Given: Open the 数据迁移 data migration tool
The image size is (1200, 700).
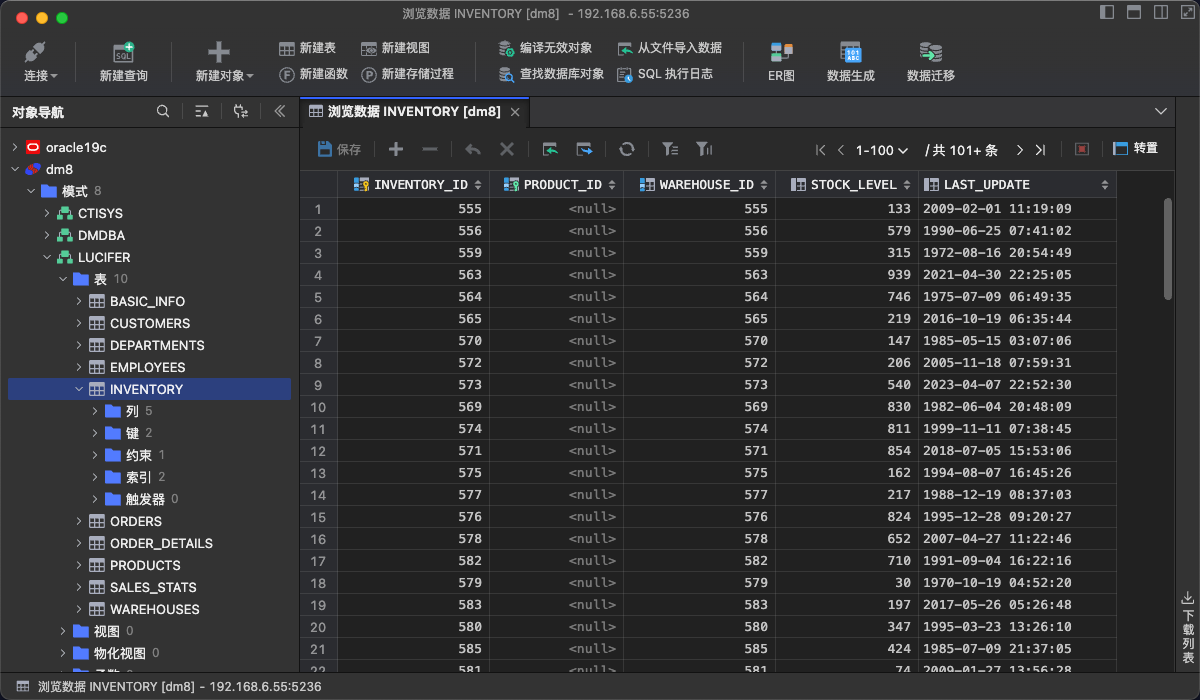Looking at the screenshot, I should (931, 61).
